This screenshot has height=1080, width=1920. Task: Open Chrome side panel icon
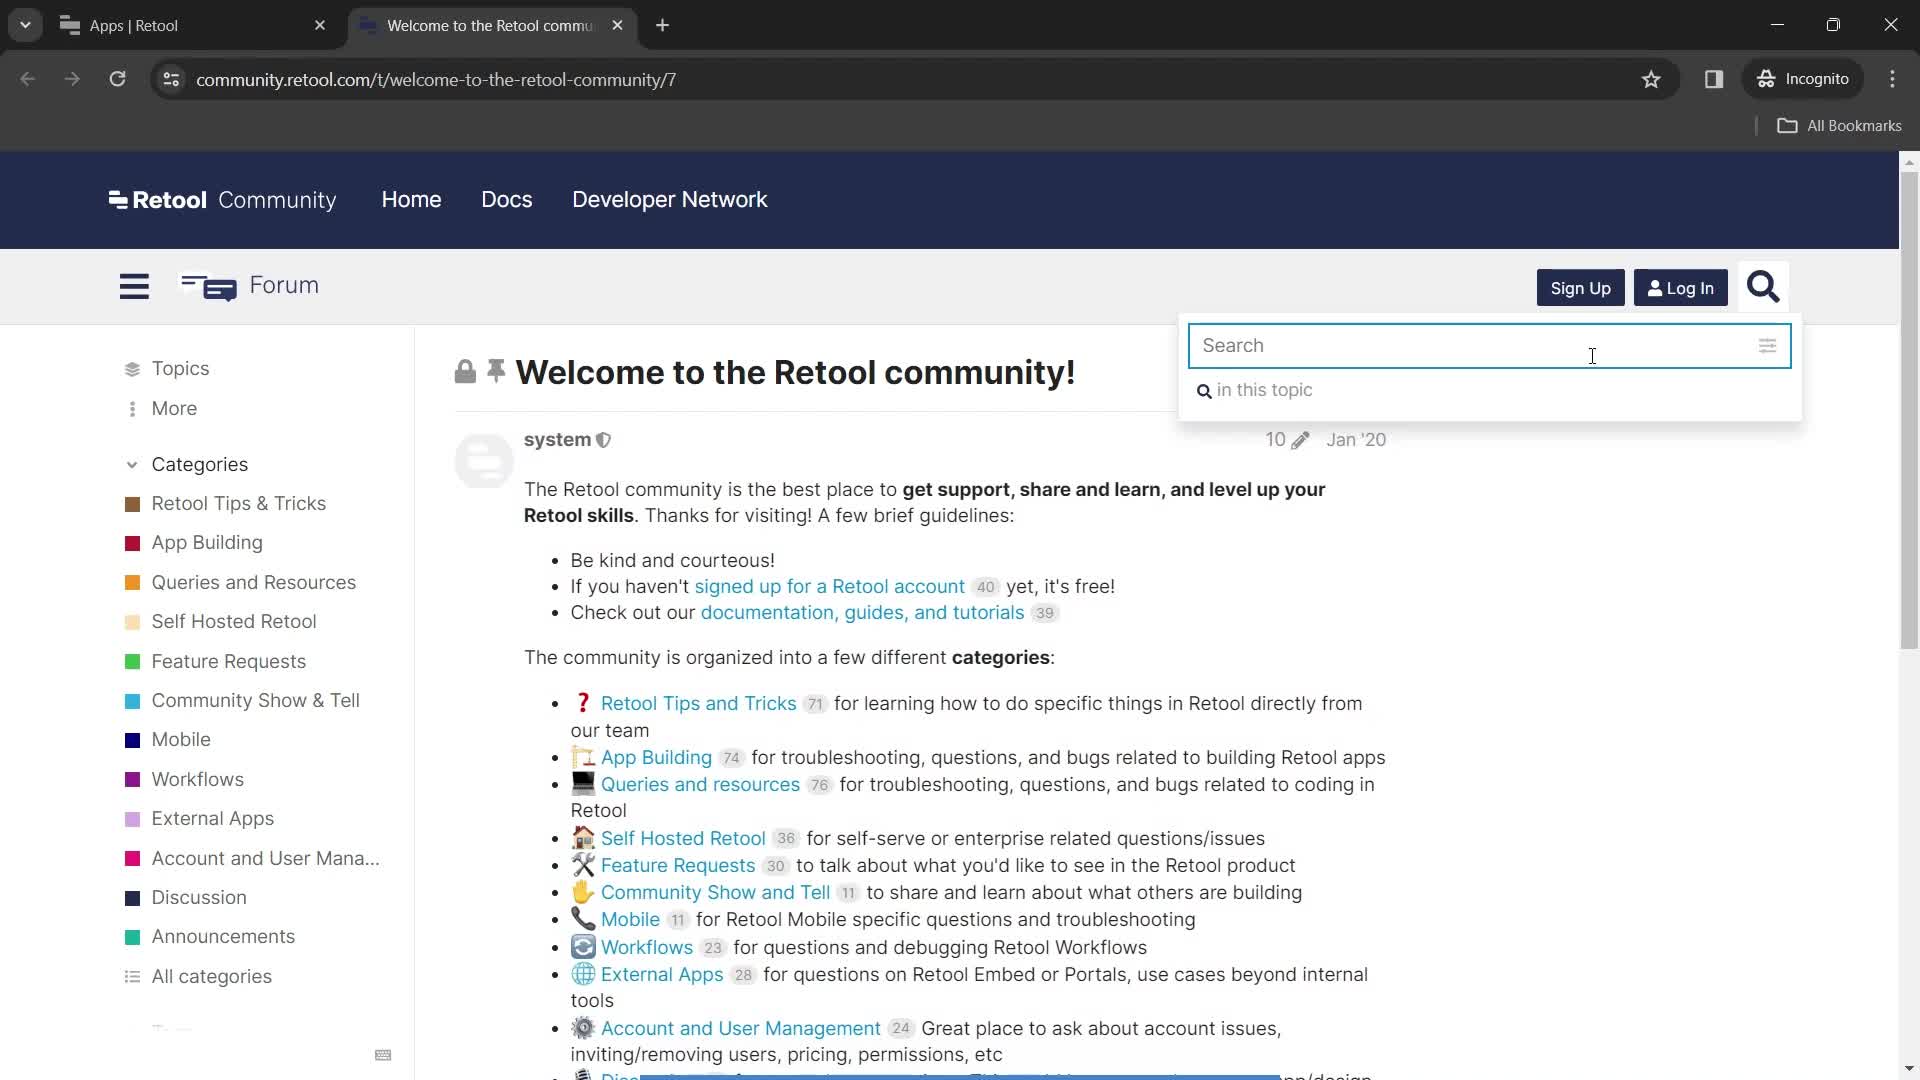1714,79
